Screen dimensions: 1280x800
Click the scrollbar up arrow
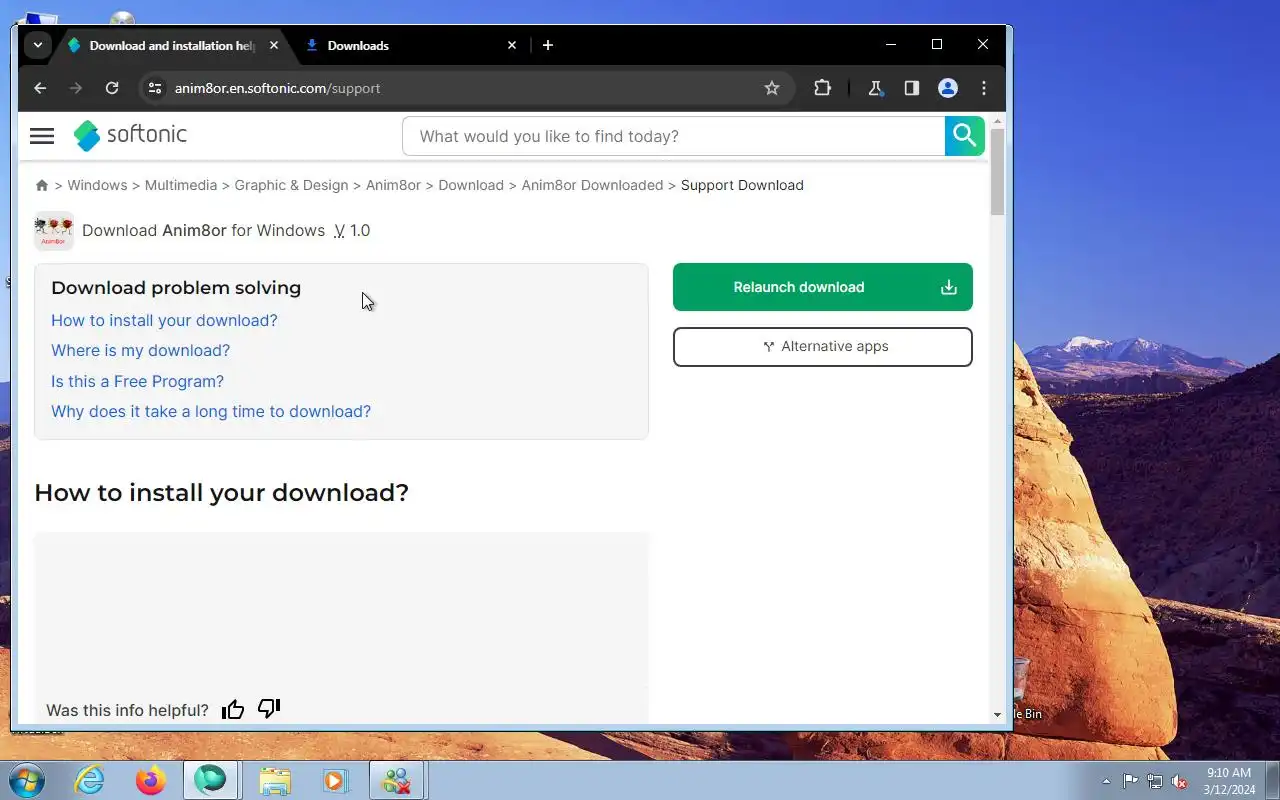pos(997,121)
